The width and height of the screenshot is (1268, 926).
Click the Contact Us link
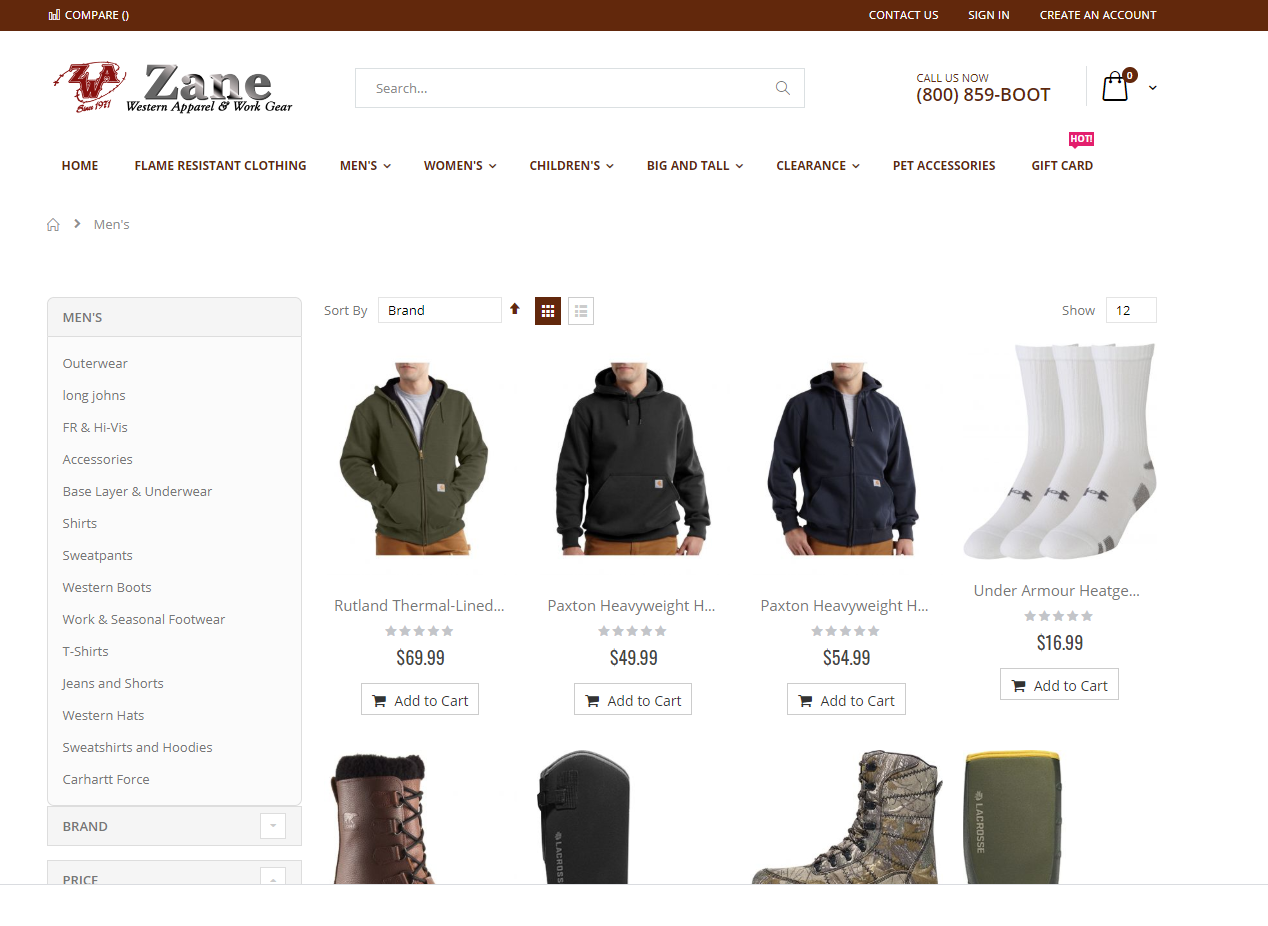click(x=903, y=15)
